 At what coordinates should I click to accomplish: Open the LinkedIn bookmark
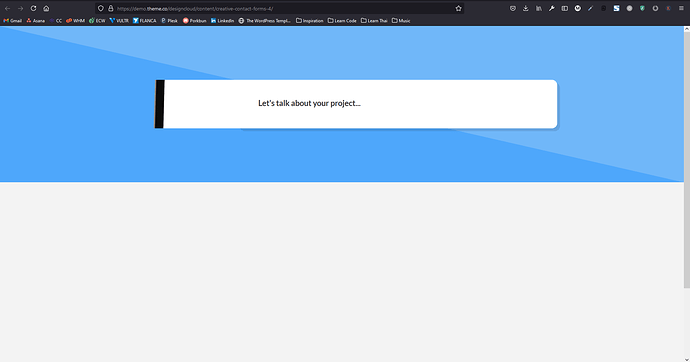point(222,21)
